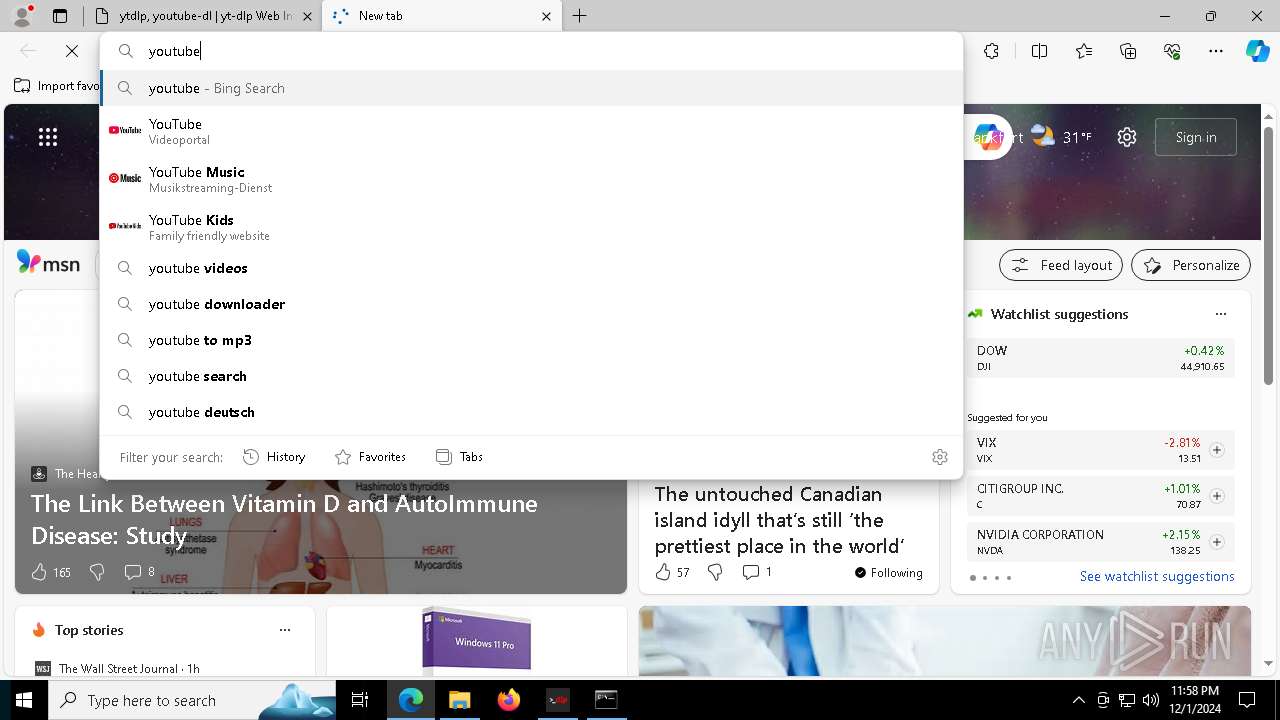Viewport: 1280px width, 720px height.
Task: Dislike the Canadian island article
Action: tap(715, 572)
